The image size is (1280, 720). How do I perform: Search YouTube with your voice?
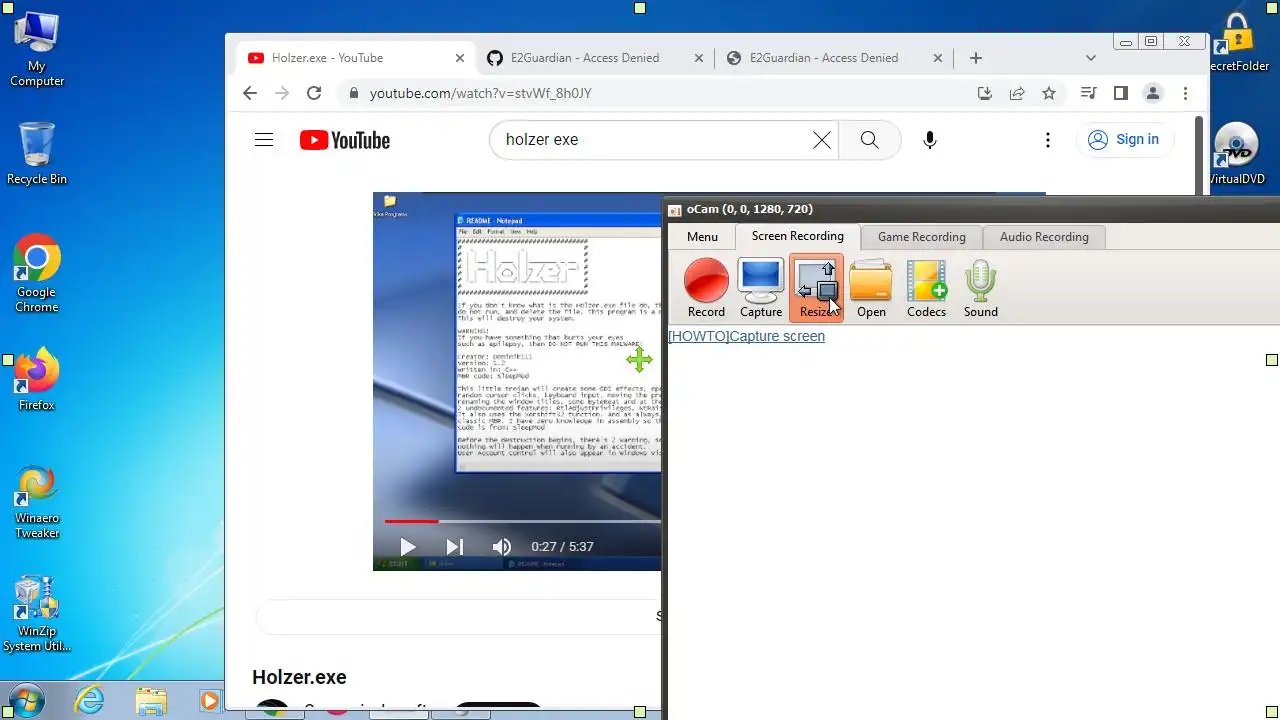tap(930, 140)
